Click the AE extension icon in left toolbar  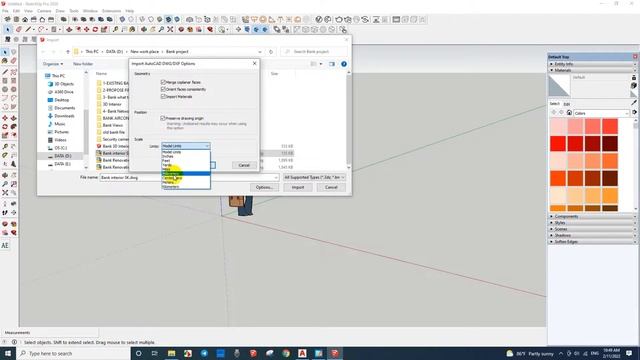coord(5,245)
